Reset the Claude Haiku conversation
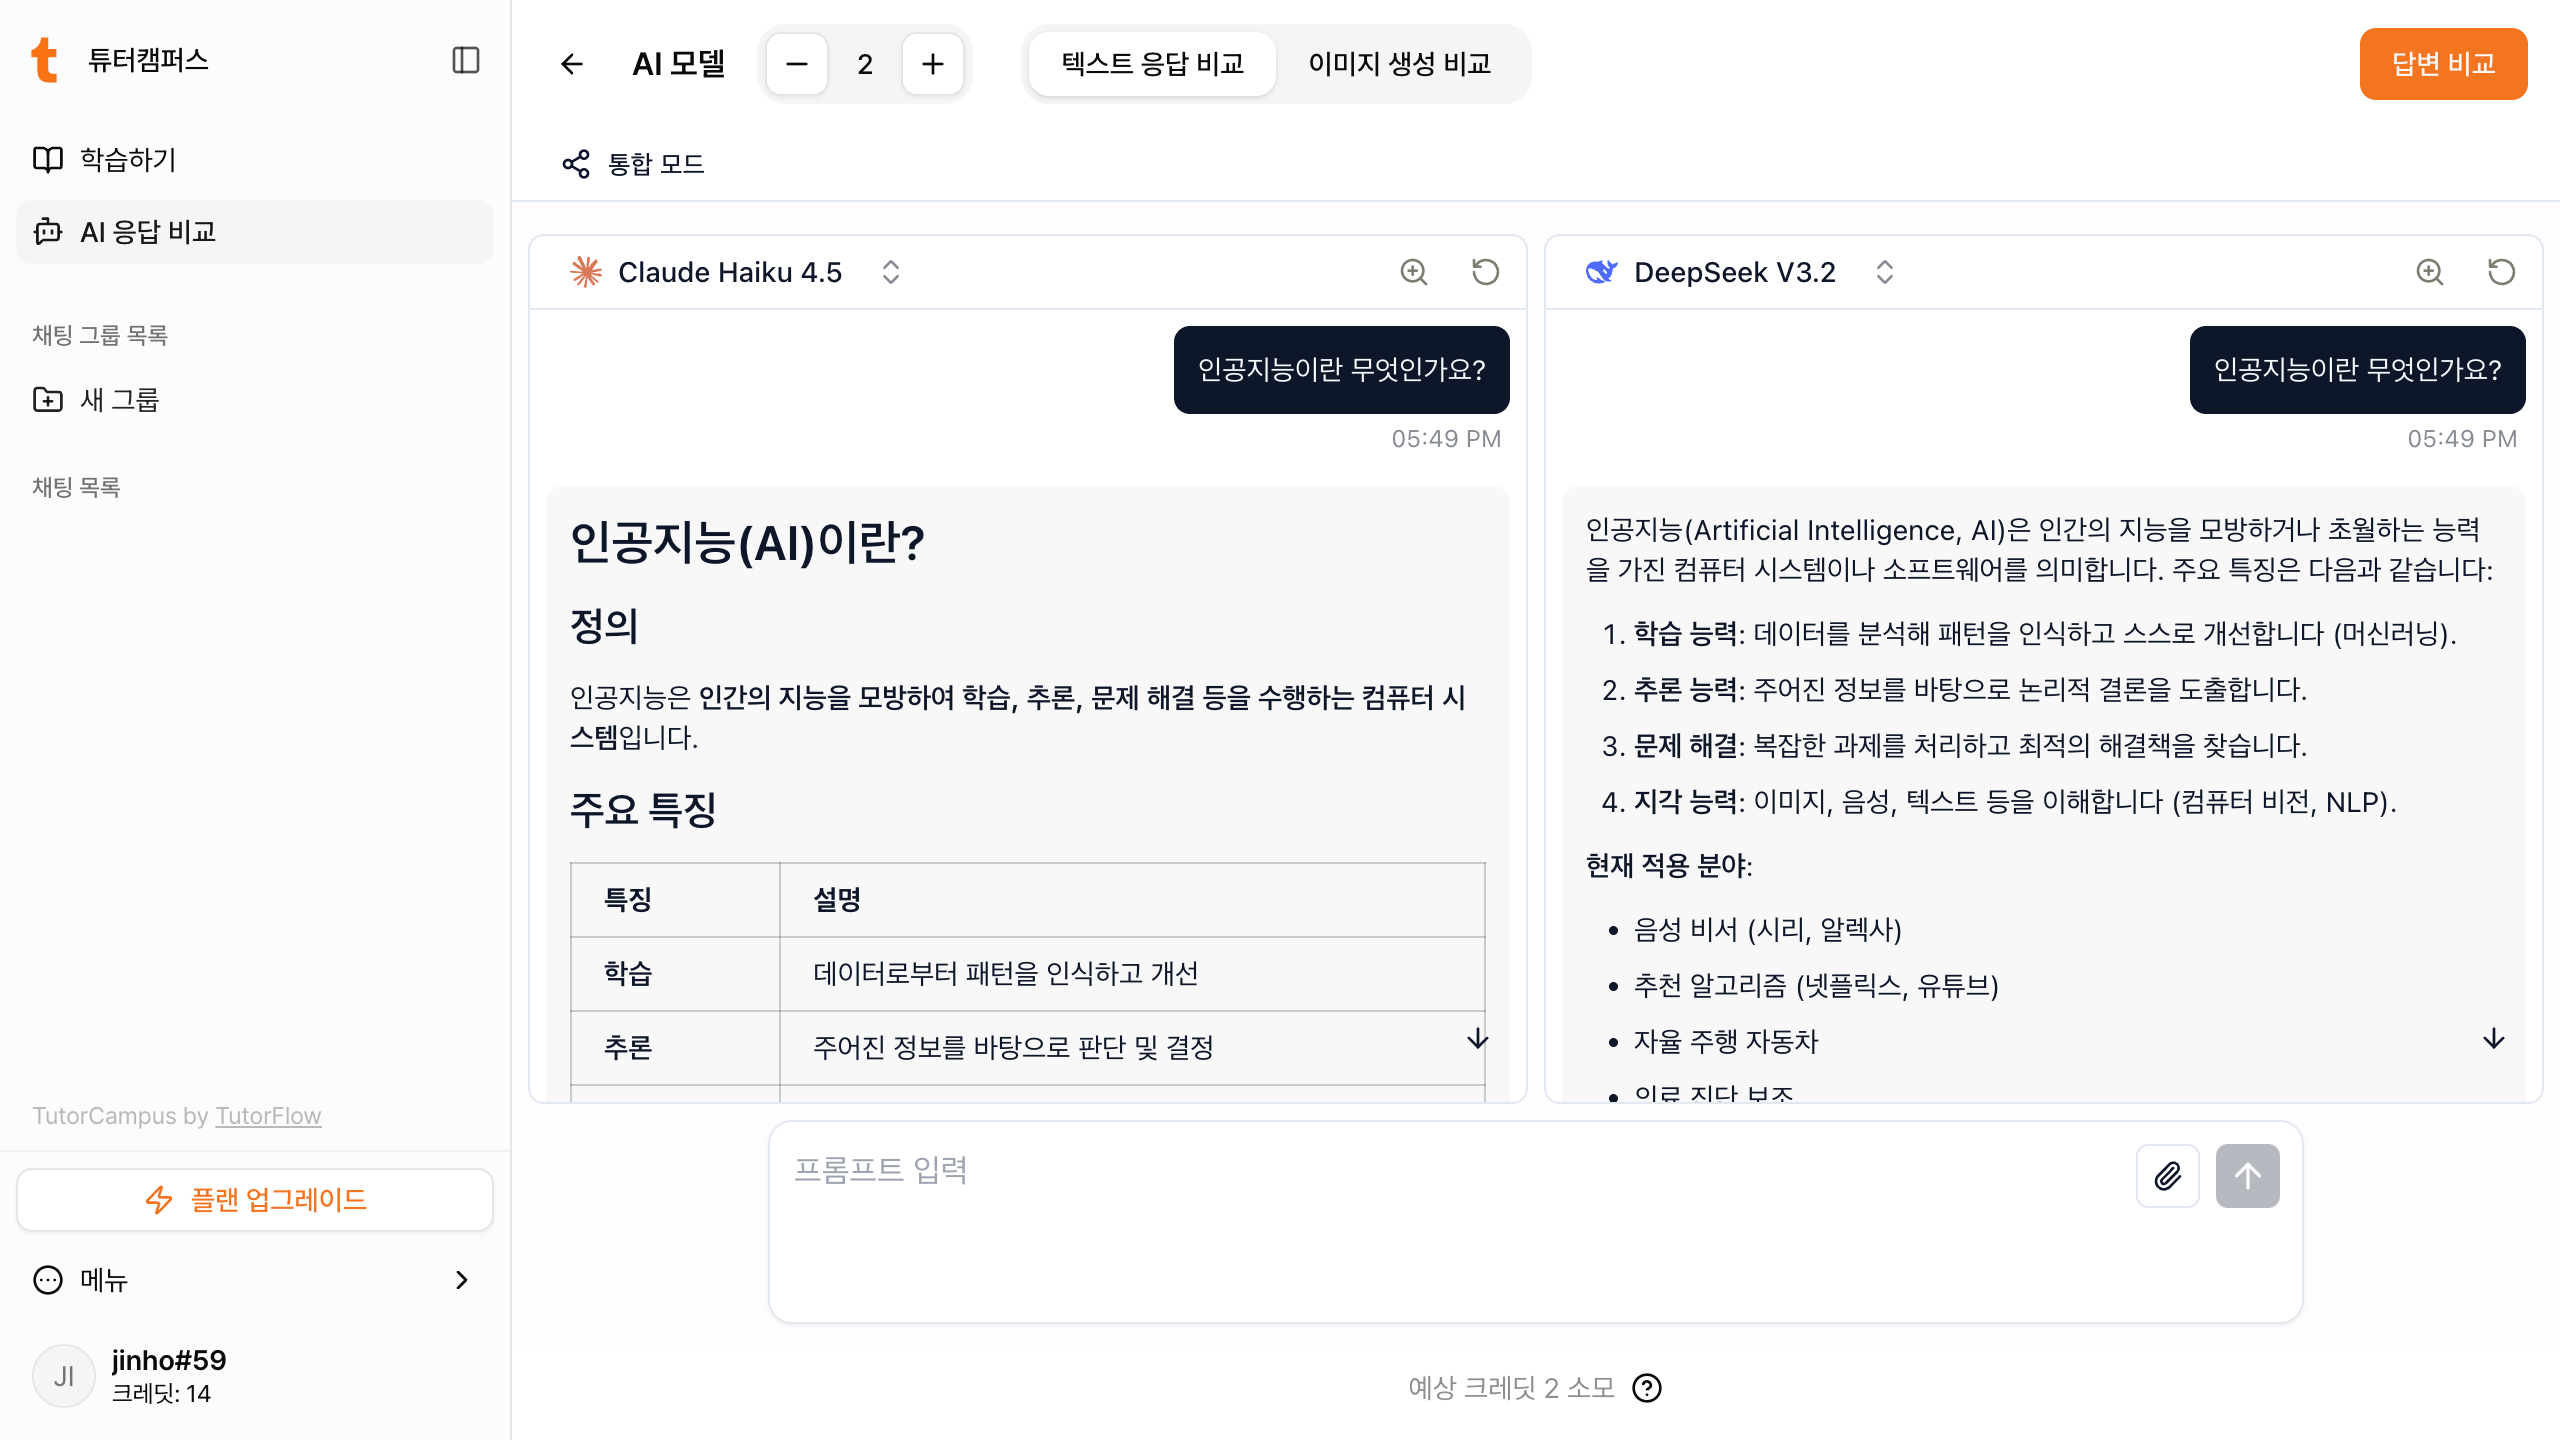Screen dimensions: 2560x1440 1486,272
